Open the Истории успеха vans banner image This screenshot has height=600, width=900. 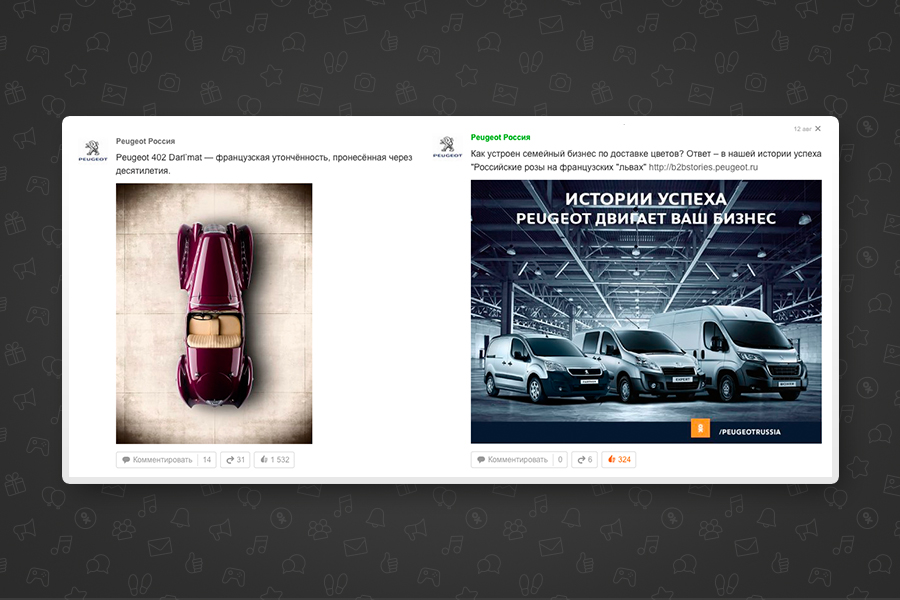click(646, 312)
